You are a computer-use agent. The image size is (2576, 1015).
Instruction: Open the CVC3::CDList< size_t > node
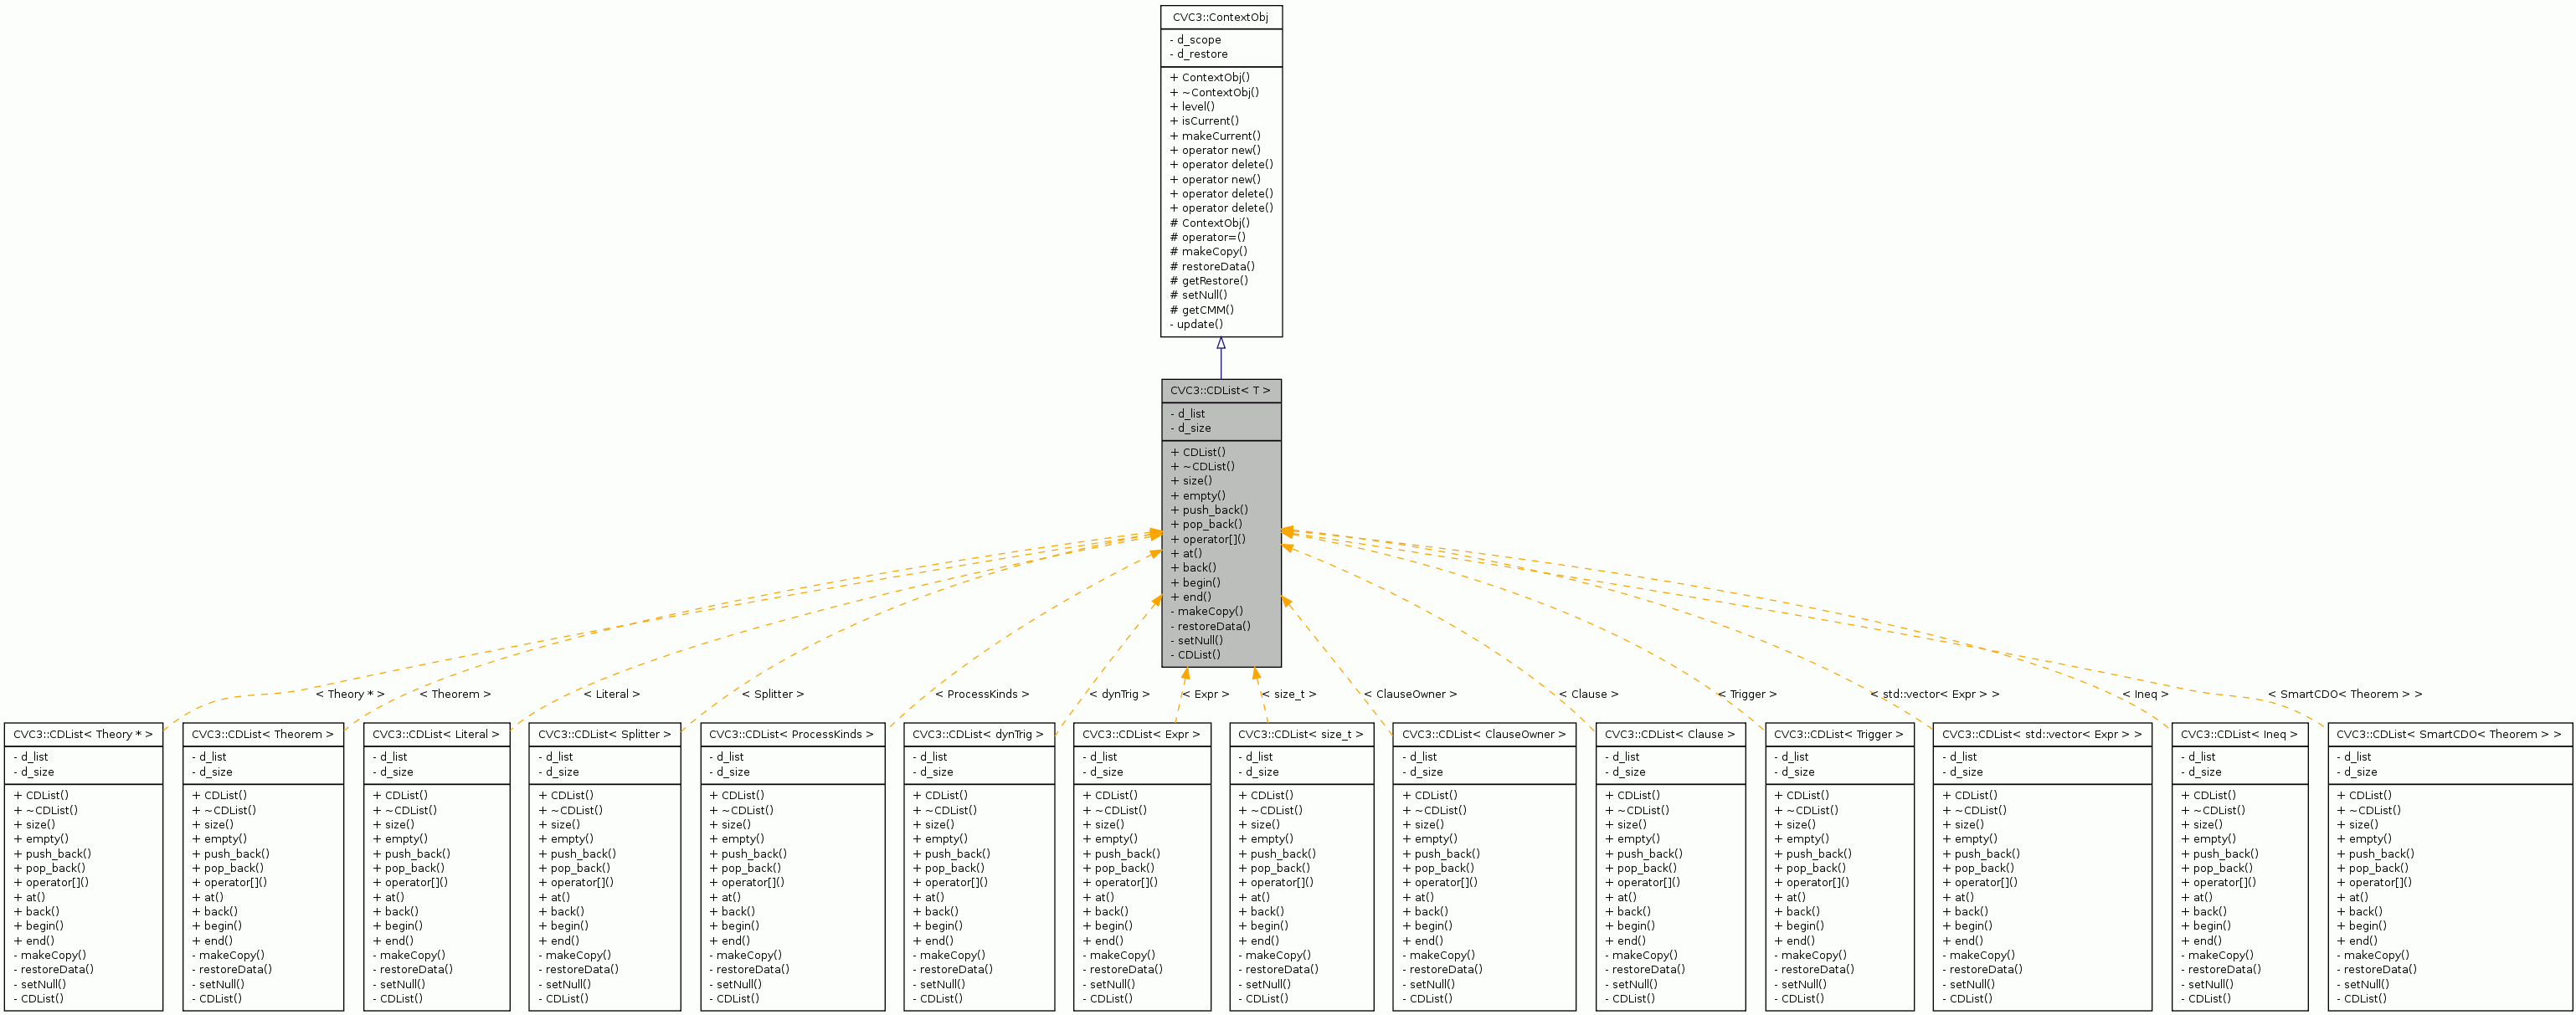[x=1302, y=734]
